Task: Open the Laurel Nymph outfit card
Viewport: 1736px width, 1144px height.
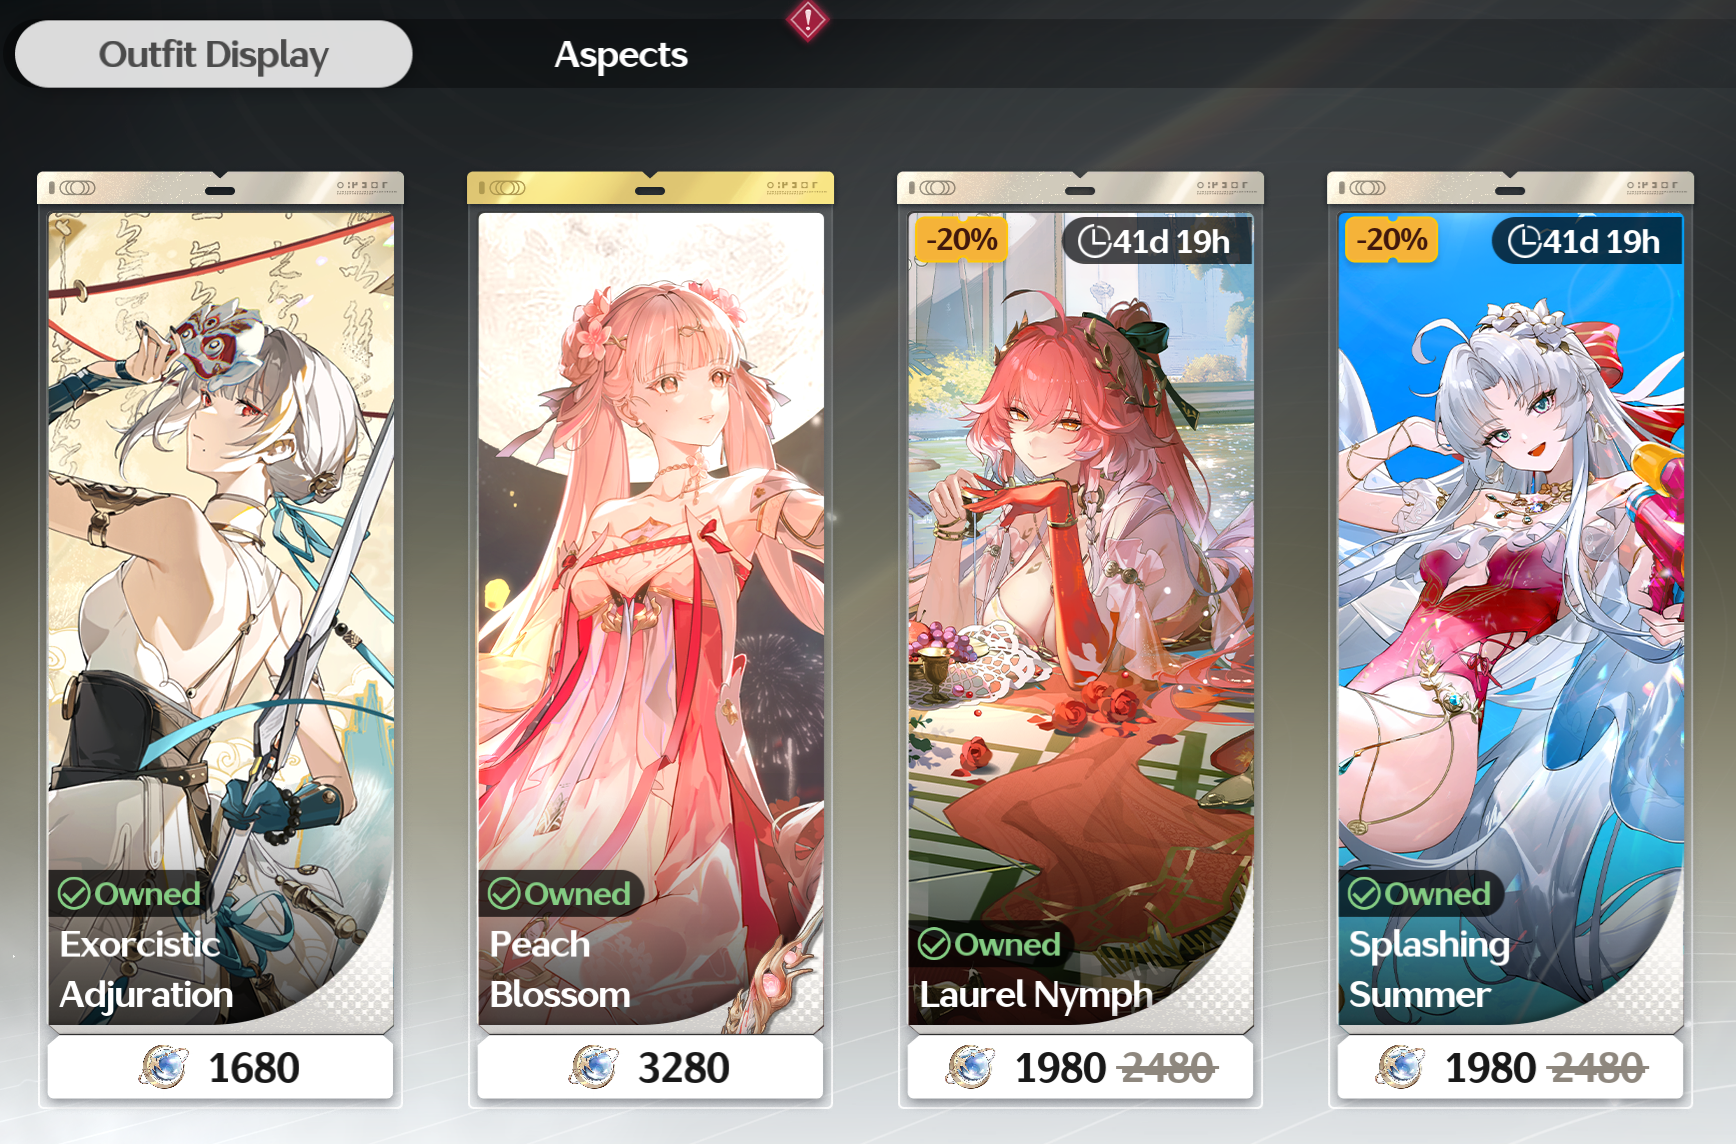Action: (x=1080, y=617)
